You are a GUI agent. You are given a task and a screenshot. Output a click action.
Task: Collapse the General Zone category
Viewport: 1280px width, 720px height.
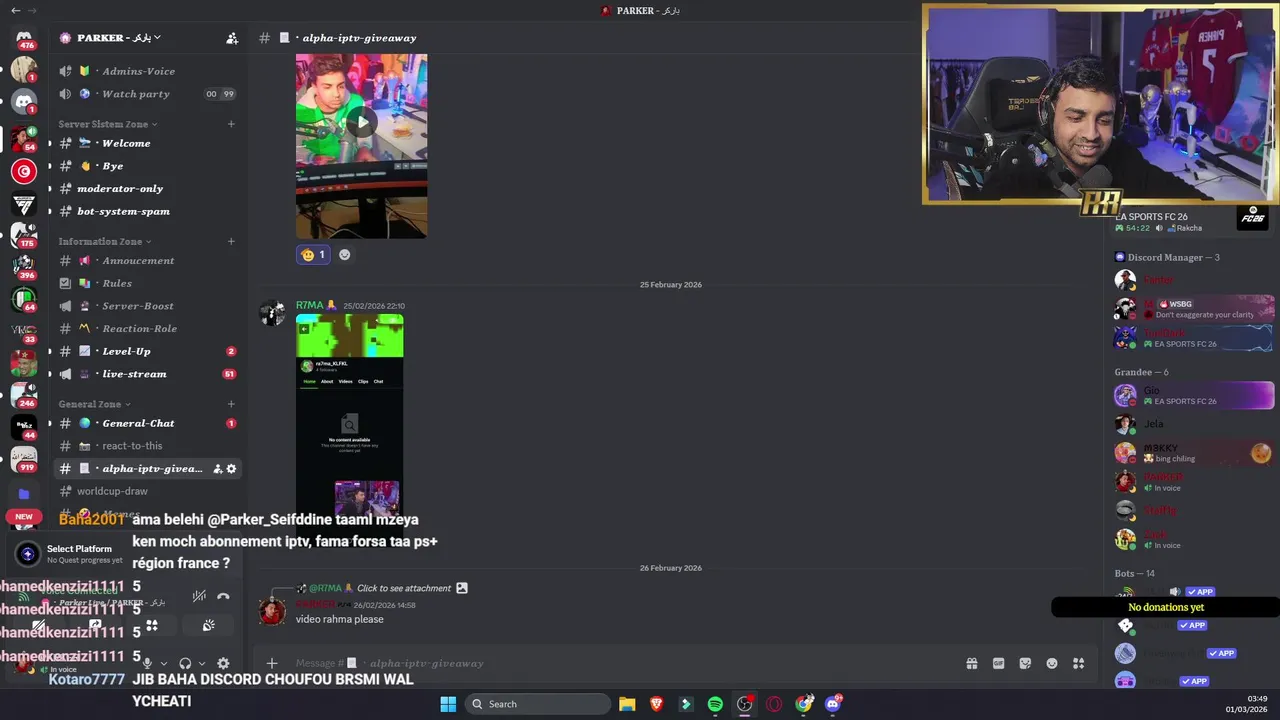(x=95, y=404)
